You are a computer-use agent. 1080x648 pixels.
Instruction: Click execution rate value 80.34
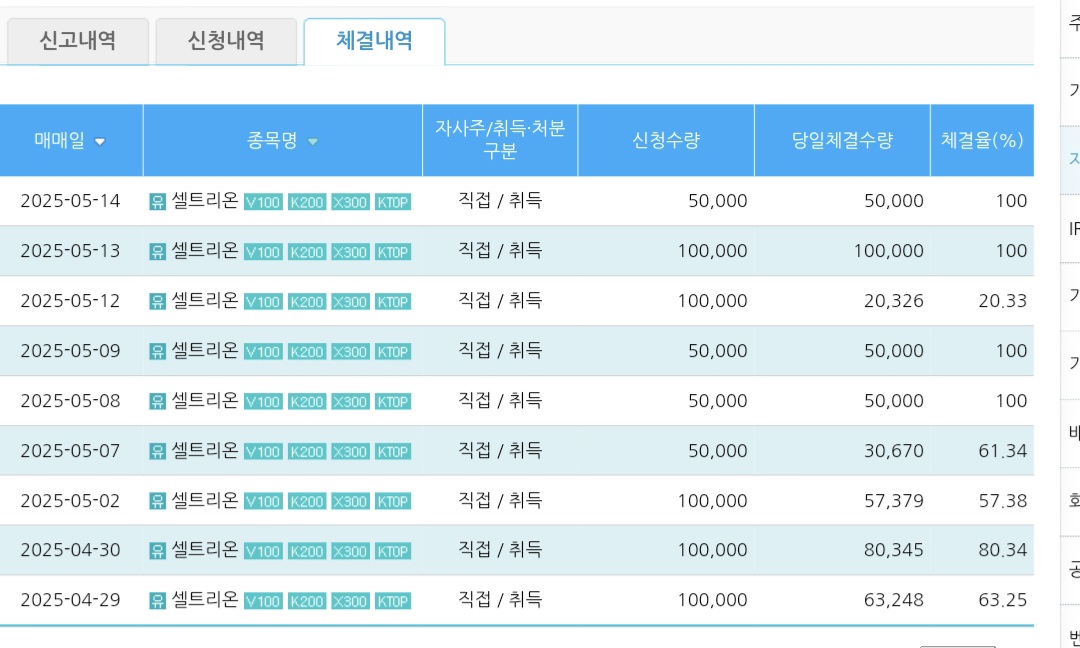coord(1003,550)
